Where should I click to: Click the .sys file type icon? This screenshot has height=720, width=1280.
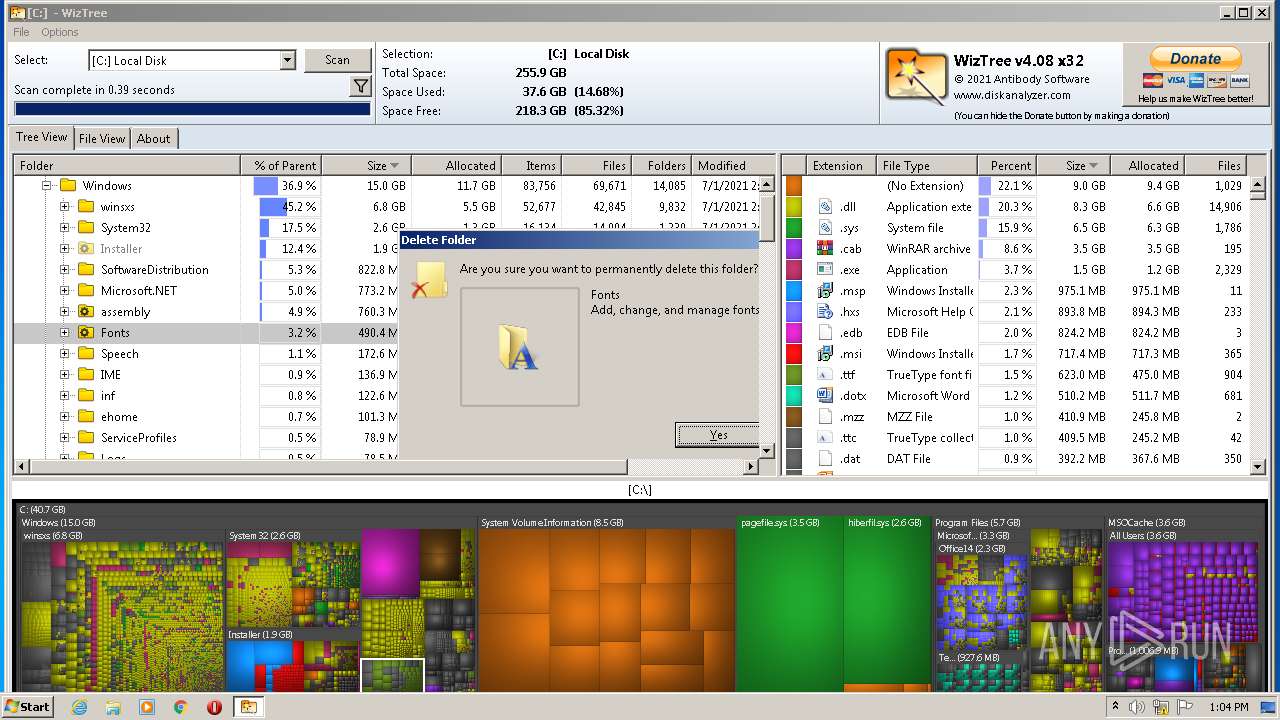point(825,227)
